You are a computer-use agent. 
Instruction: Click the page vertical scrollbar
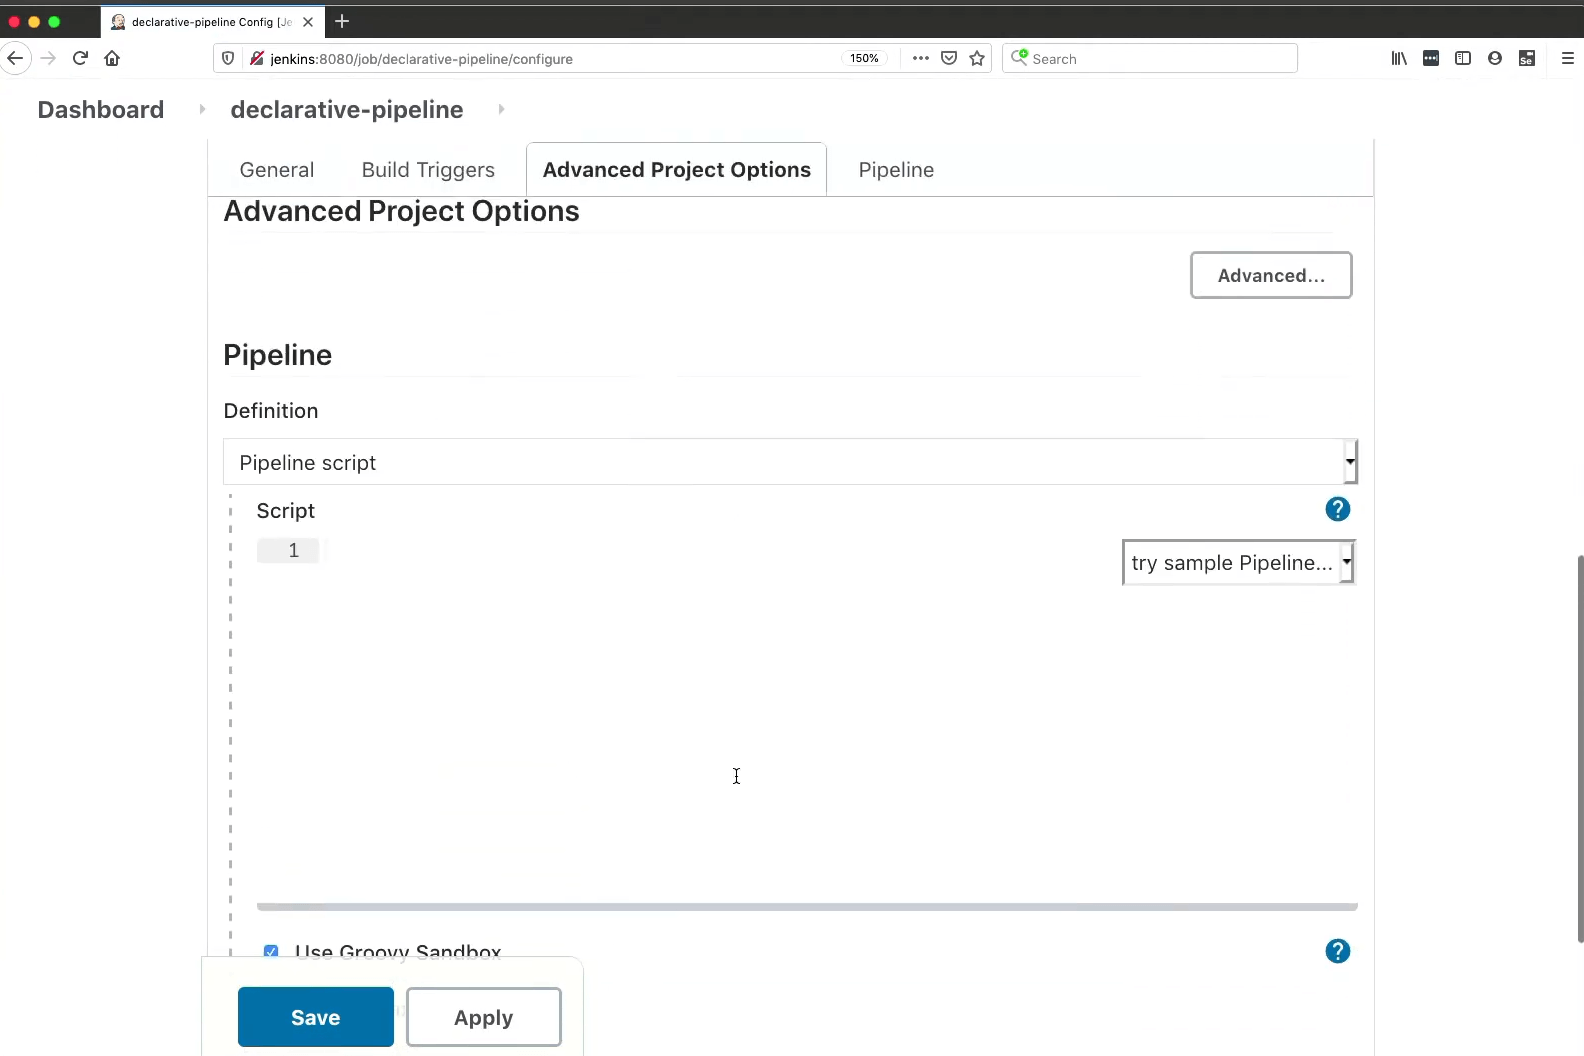click(1580, 748)
